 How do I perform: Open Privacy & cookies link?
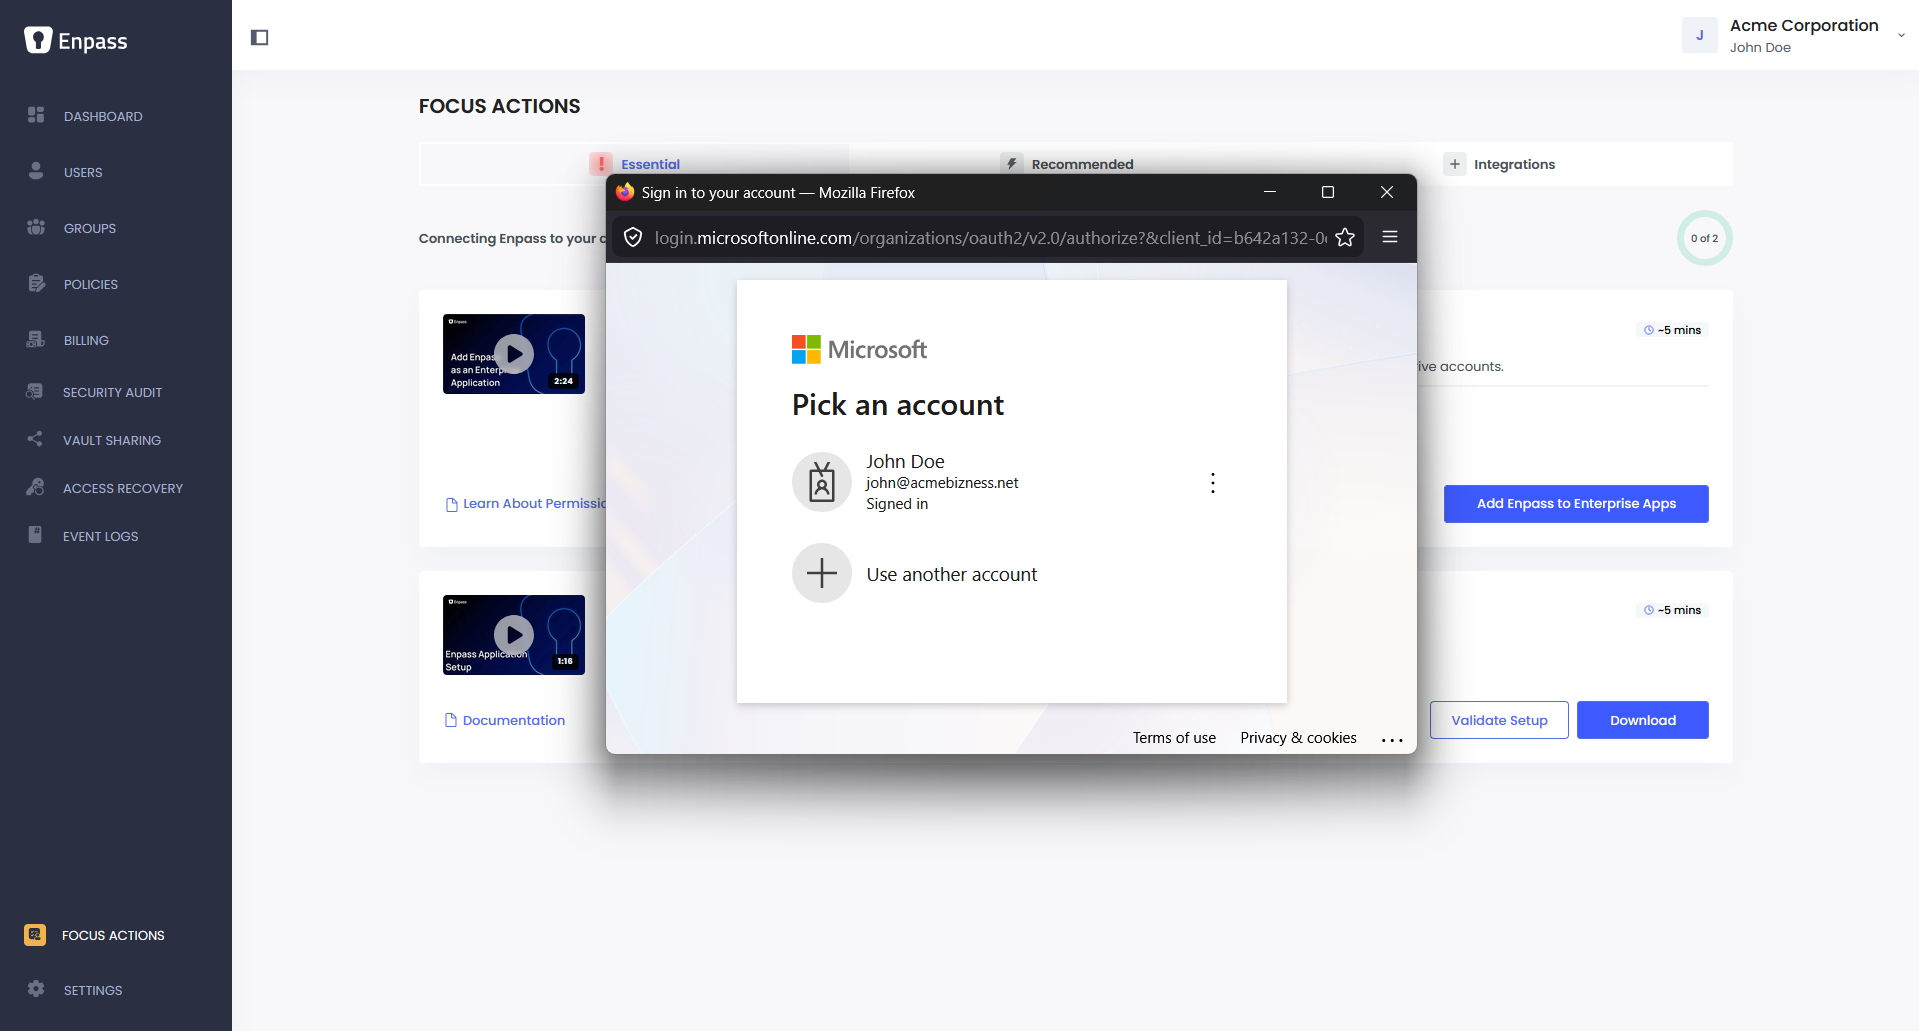click(x=1298, y=738)
